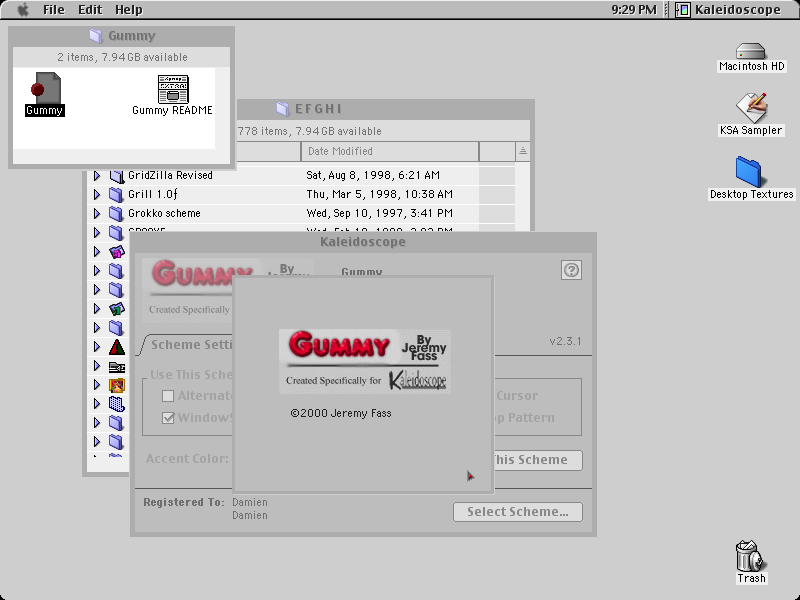Select the Macintosh HD drive icon

pos(751,51)
